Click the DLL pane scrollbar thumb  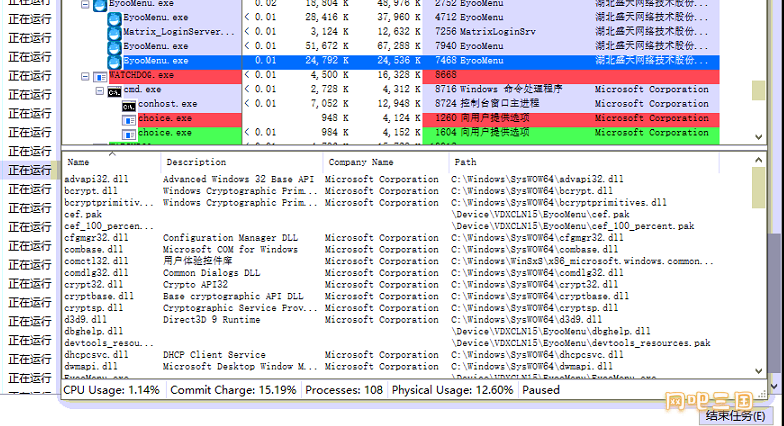point(758,187)
